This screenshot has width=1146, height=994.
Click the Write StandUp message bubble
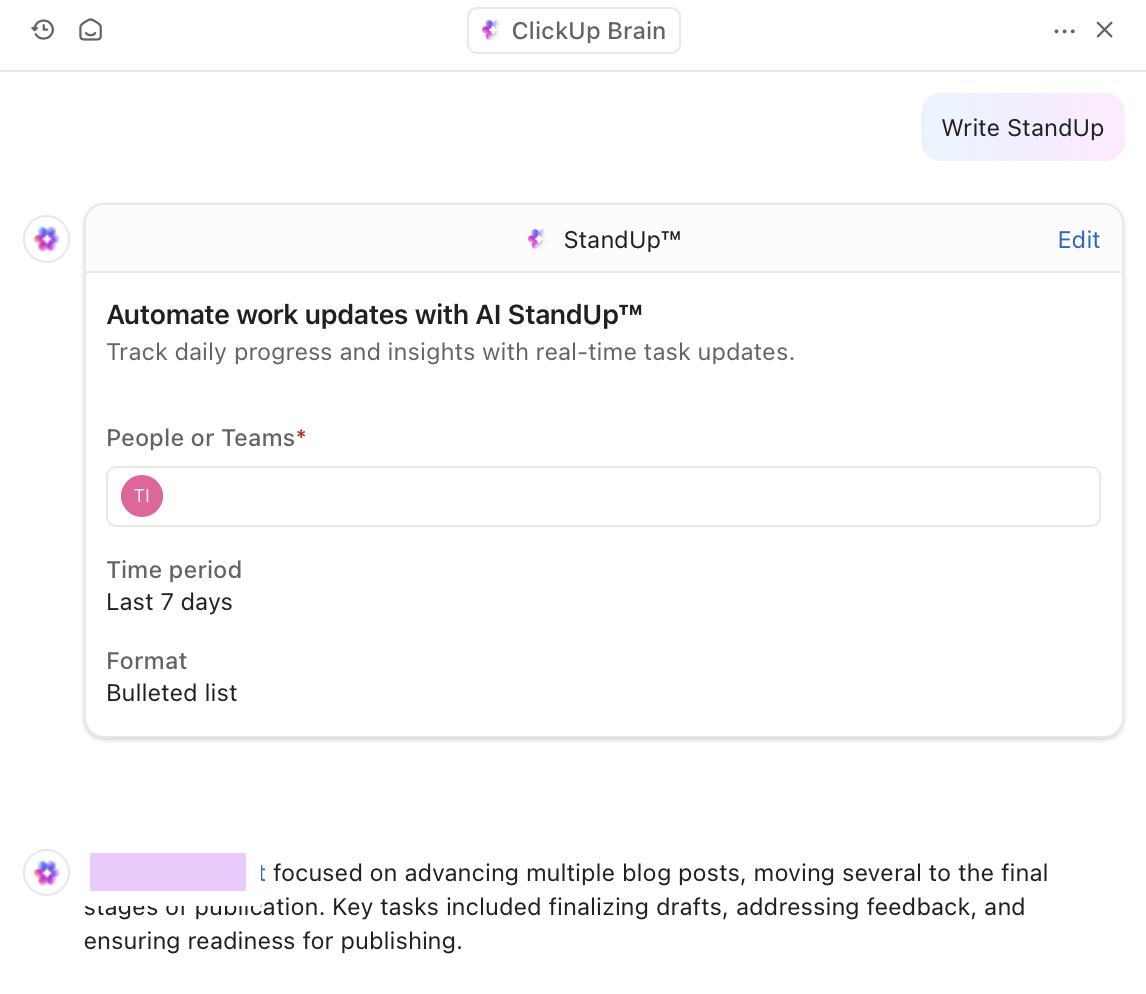[x=1022, y=128]
